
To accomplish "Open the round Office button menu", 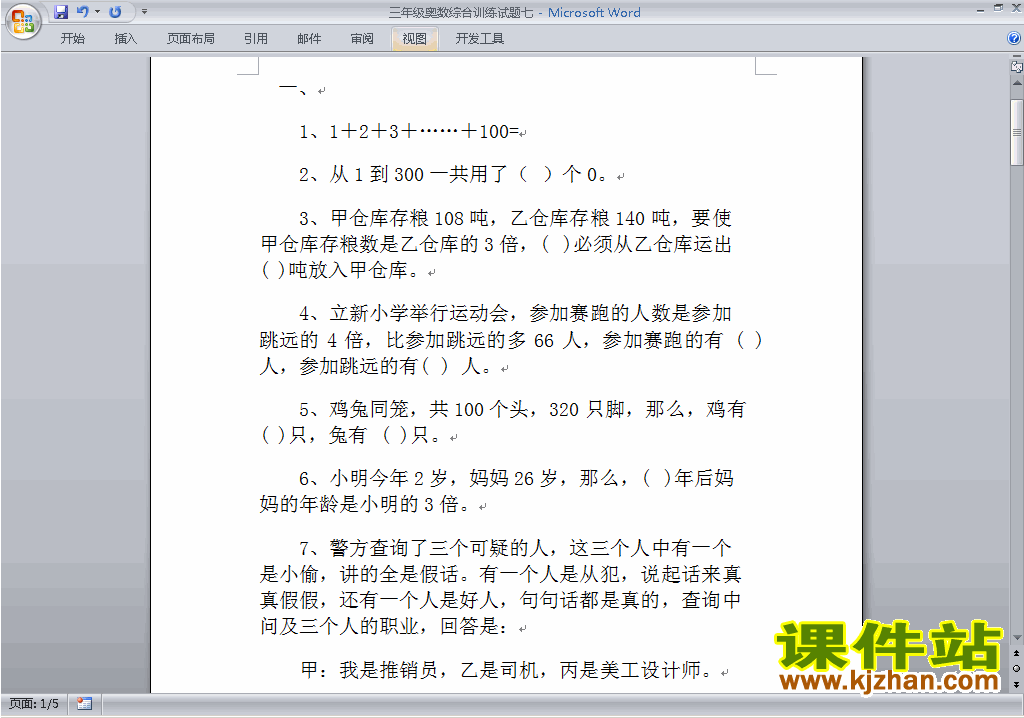I will click(23, 21).
